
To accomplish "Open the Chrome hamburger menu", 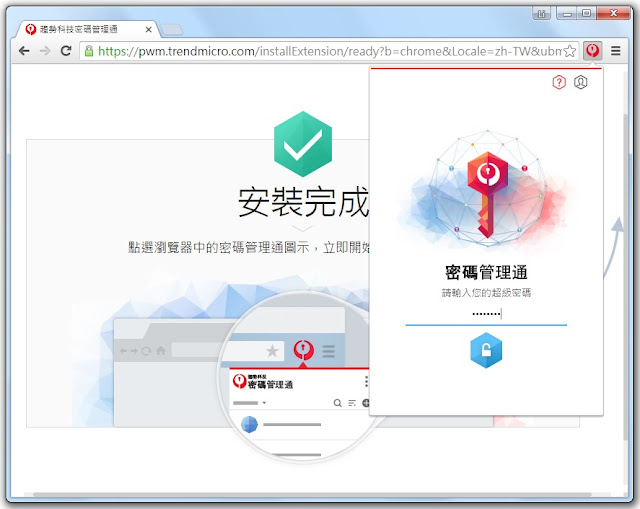I will [x=616, y=51].
